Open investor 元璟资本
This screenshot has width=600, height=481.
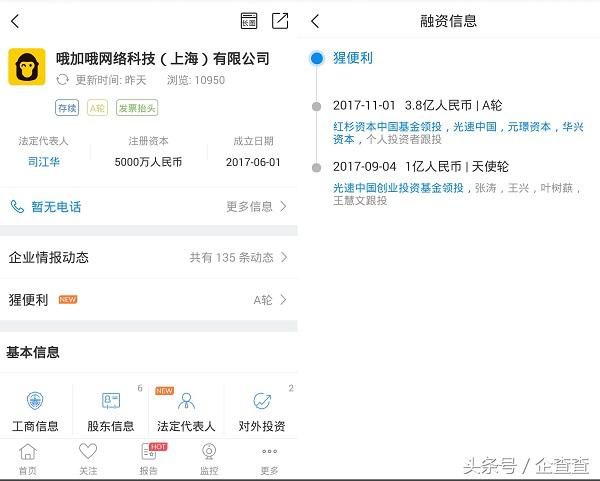[529, 127]
